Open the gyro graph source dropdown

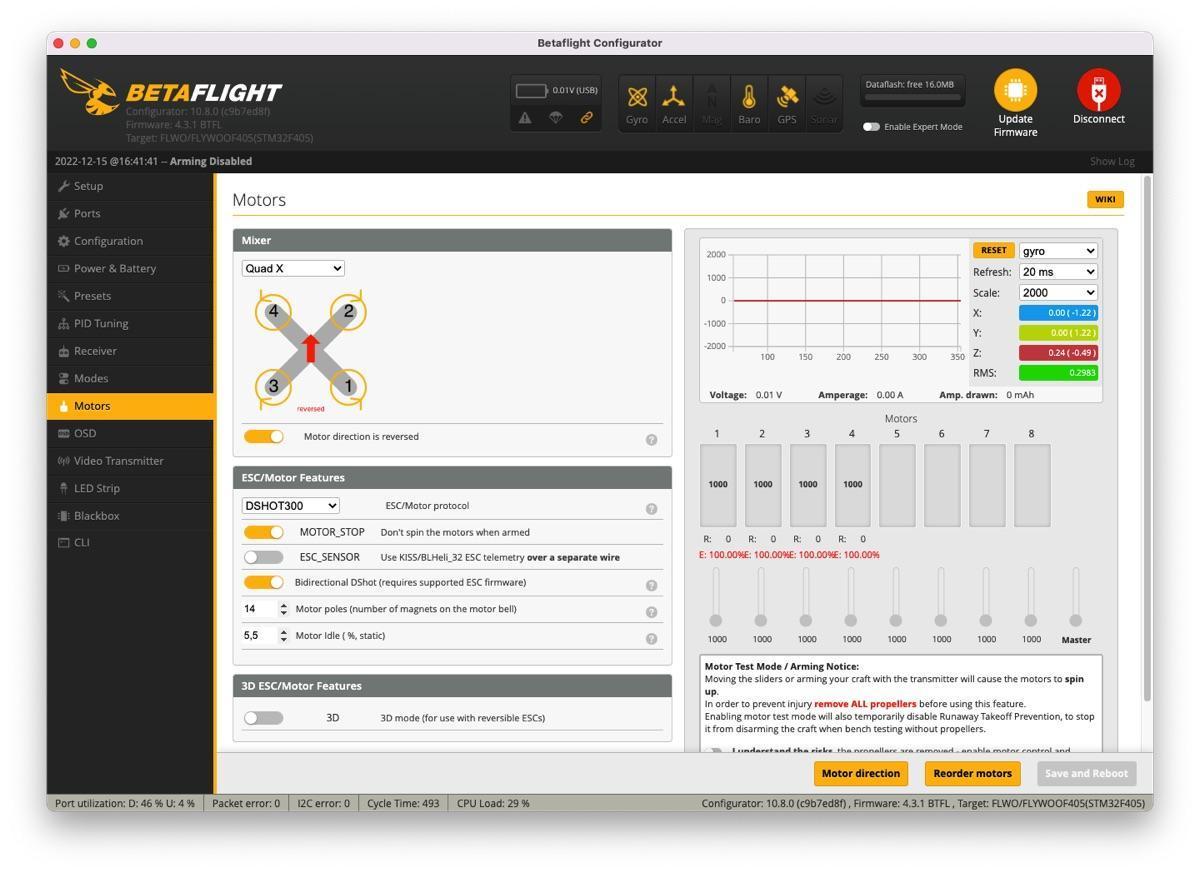[x=1058, y=251]
